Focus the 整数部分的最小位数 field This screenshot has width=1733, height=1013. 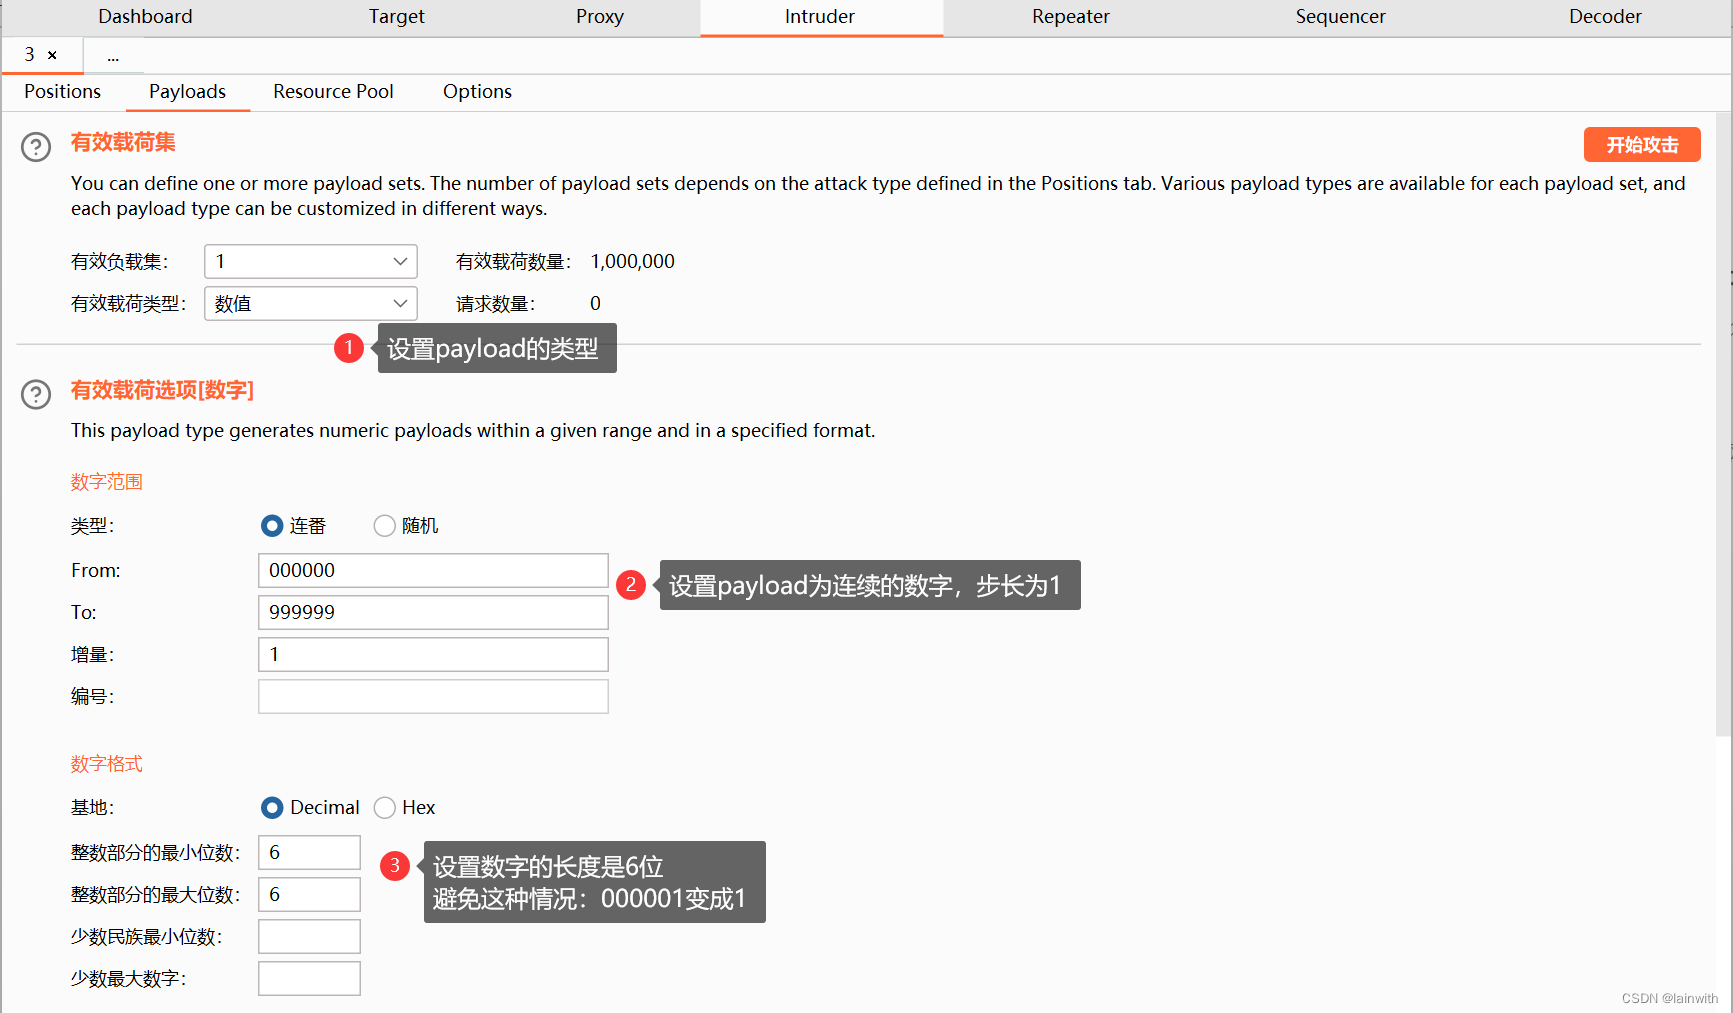[309, 853]
